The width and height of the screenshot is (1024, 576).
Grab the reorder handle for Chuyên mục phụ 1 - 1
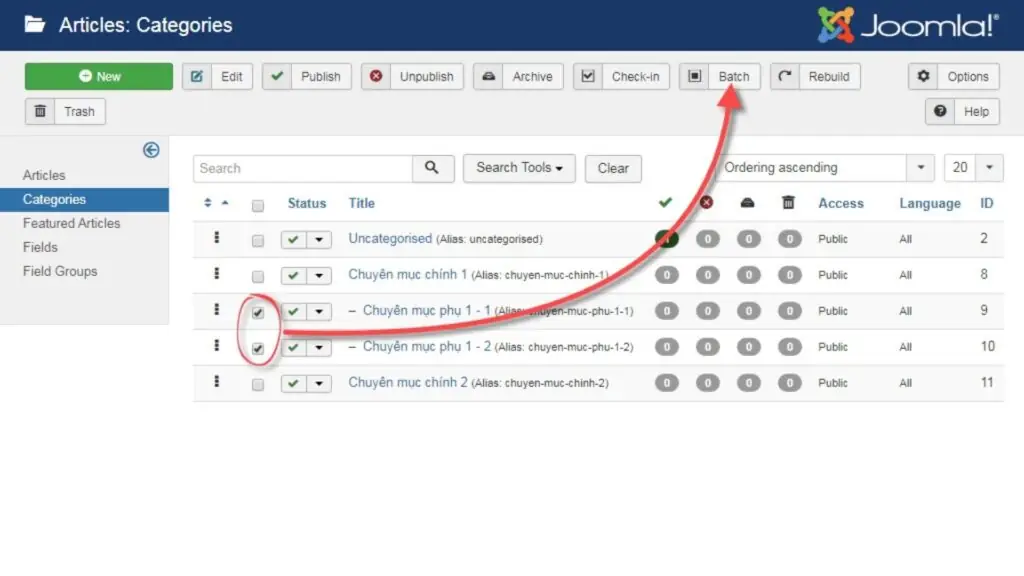(216, 310)
